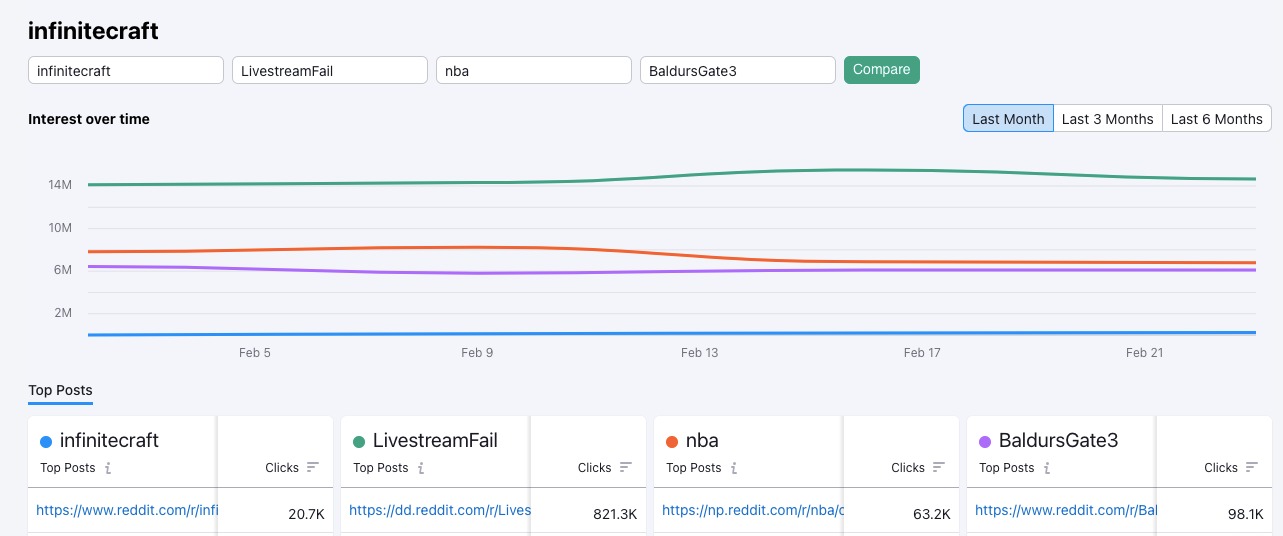Click the blue infinitecraft color dot
1283x536 pixels.
point(46,441)
